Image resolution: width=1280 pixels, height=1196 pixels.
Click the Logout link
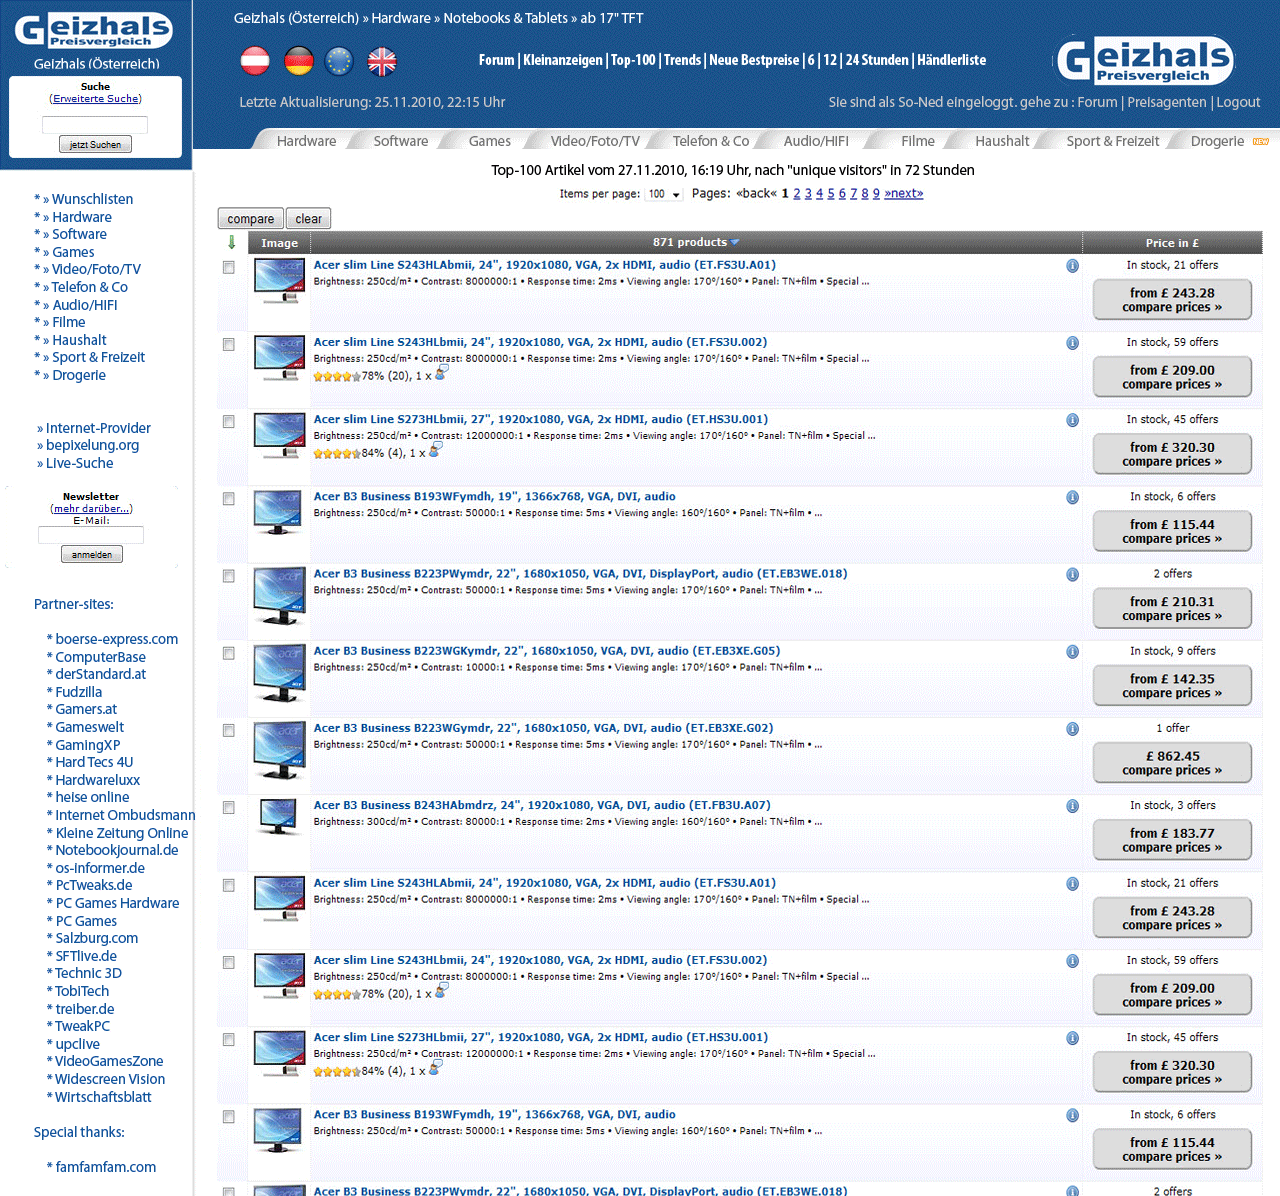click(1238, 102)
